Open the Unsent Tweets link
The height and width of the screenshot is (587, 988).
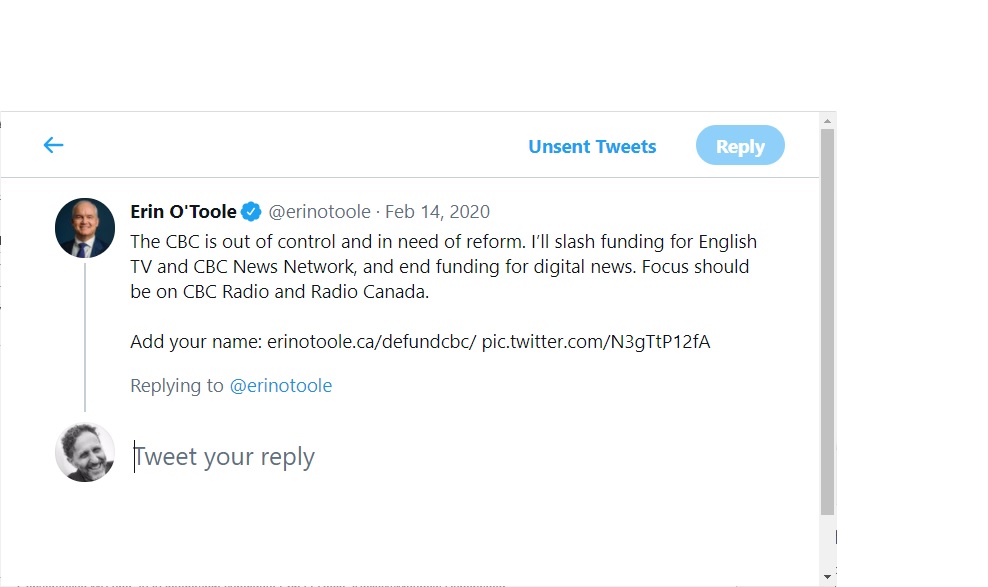[x=592, y=147]
